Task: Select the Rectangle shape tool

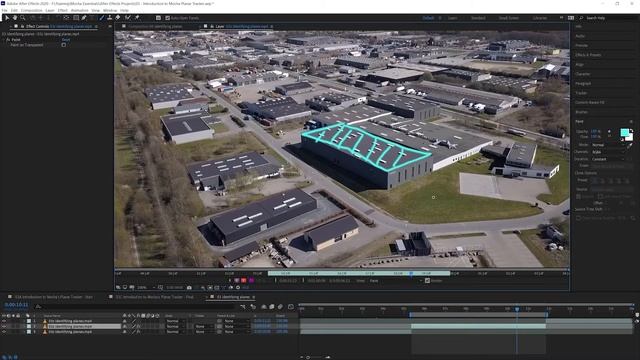Action: point(76,18)
